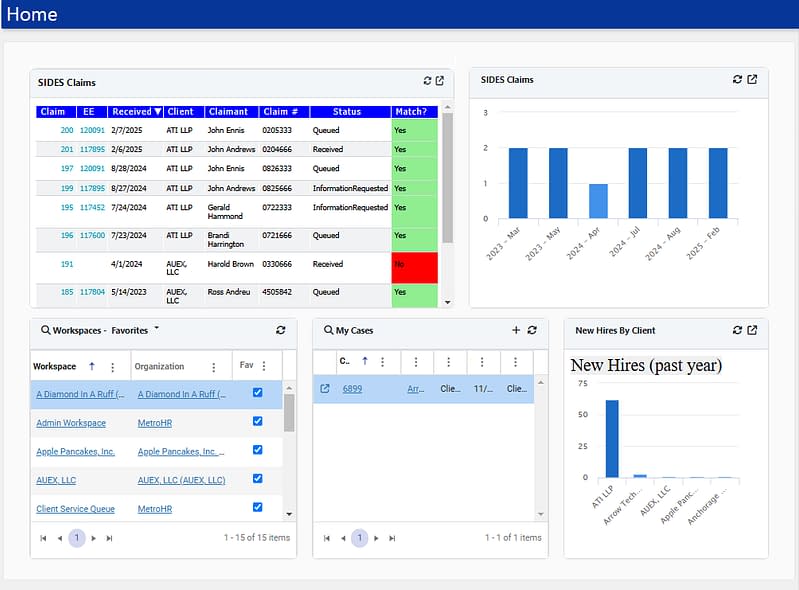The image size is (799, 590).
Task: Refresh the SIDES Claims chart panel
Action: 738,79
